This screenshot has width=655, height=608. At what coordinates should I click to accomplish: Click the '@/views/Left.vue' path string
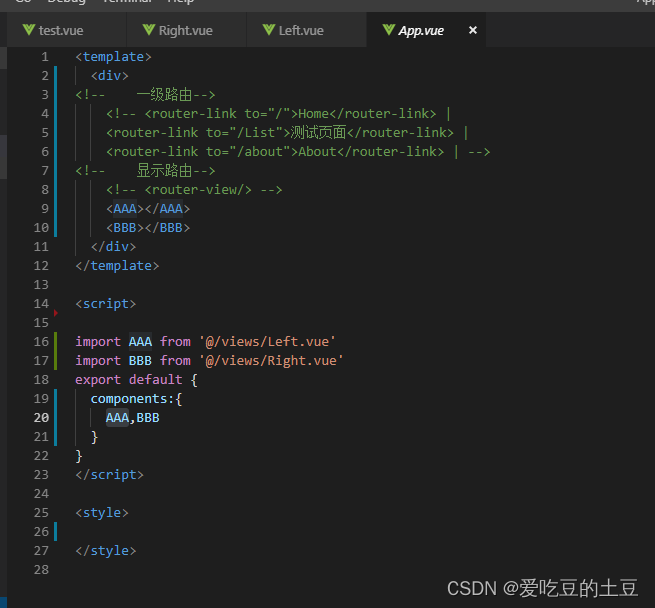tap(267, 342)
